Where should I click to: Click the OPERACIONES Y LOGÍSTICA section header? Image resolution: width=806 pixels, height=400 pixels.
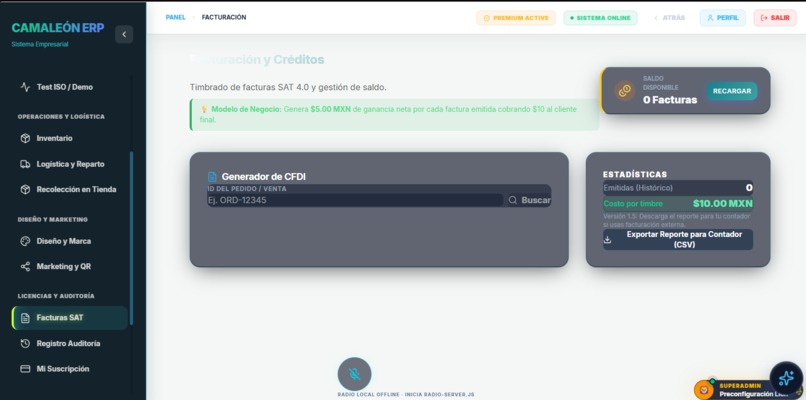click(x=61, y=117)
